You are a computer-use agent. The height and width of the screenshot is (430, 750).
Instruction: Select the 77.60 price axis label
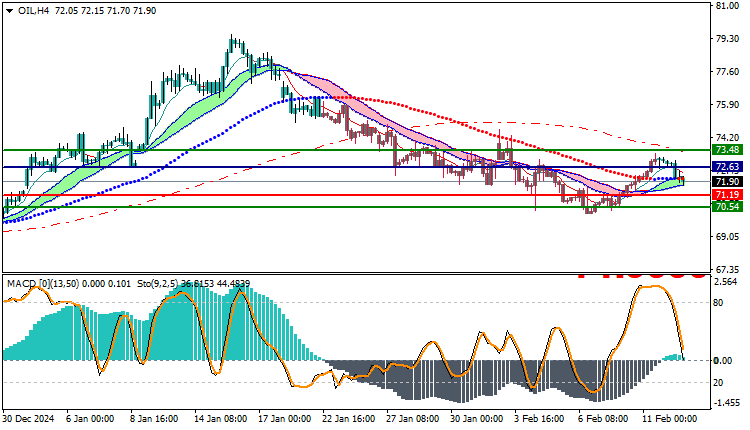click(727, 72)
